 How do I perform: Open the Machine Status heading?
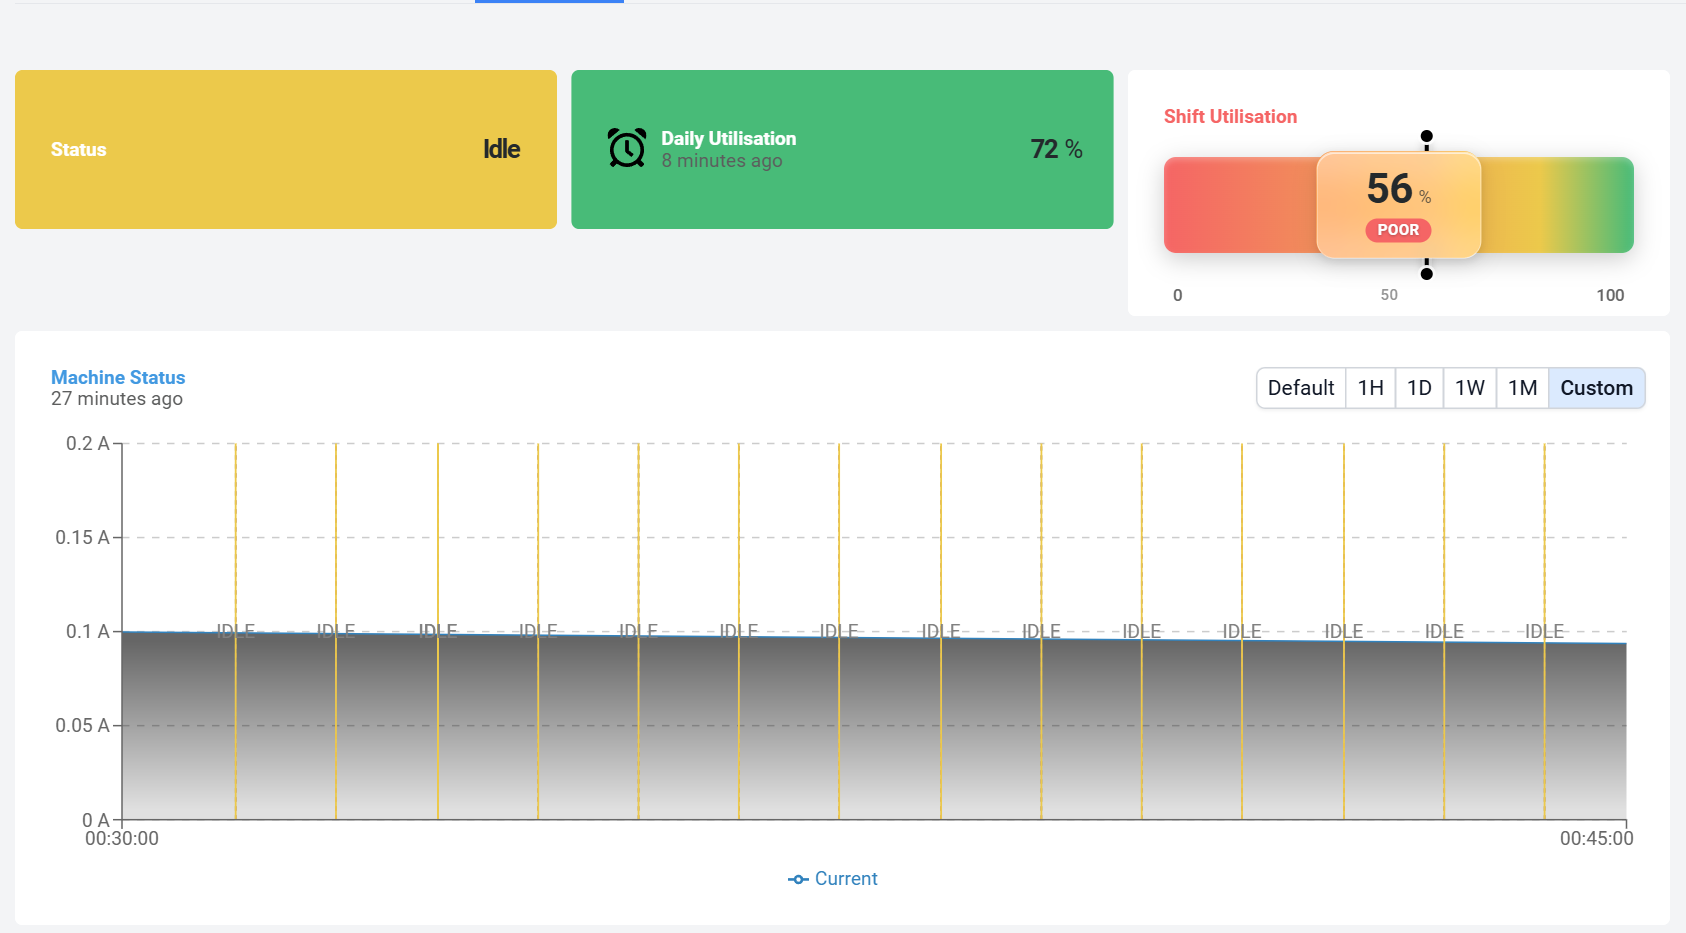point(117,377)
